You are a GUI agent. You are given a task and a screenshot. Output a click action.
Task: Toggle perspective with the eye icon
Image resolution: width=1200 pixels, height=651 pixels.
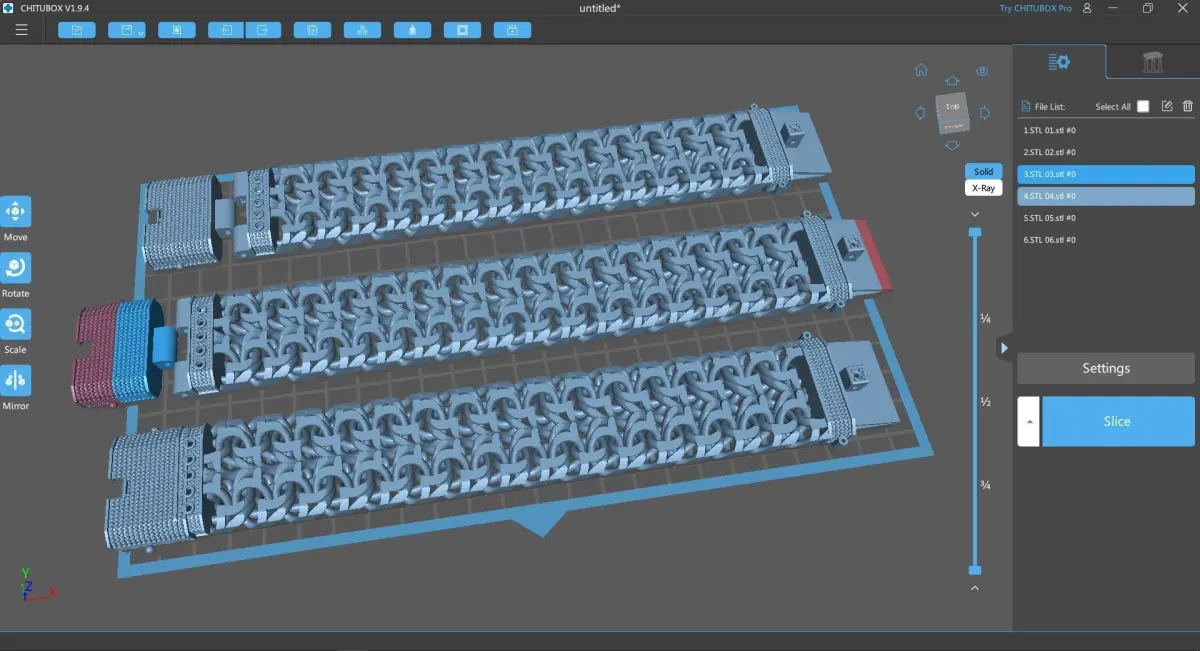[982, 71]
